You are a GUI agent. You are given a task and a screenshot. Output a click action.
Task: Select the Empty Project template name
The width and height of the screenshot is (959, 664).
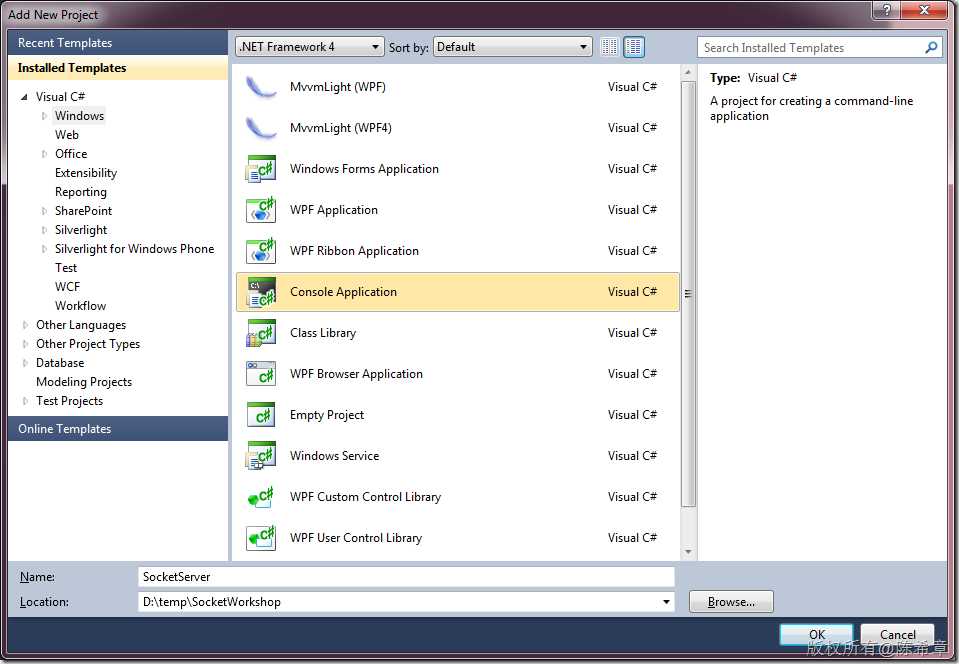[327, 415]
